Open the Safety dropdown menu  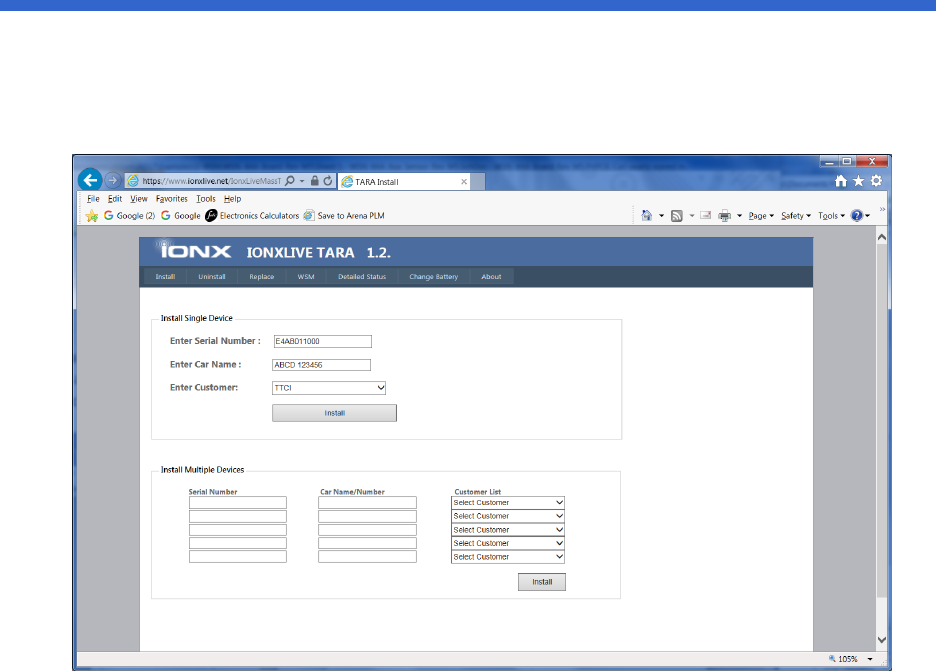tap(796, 216)
